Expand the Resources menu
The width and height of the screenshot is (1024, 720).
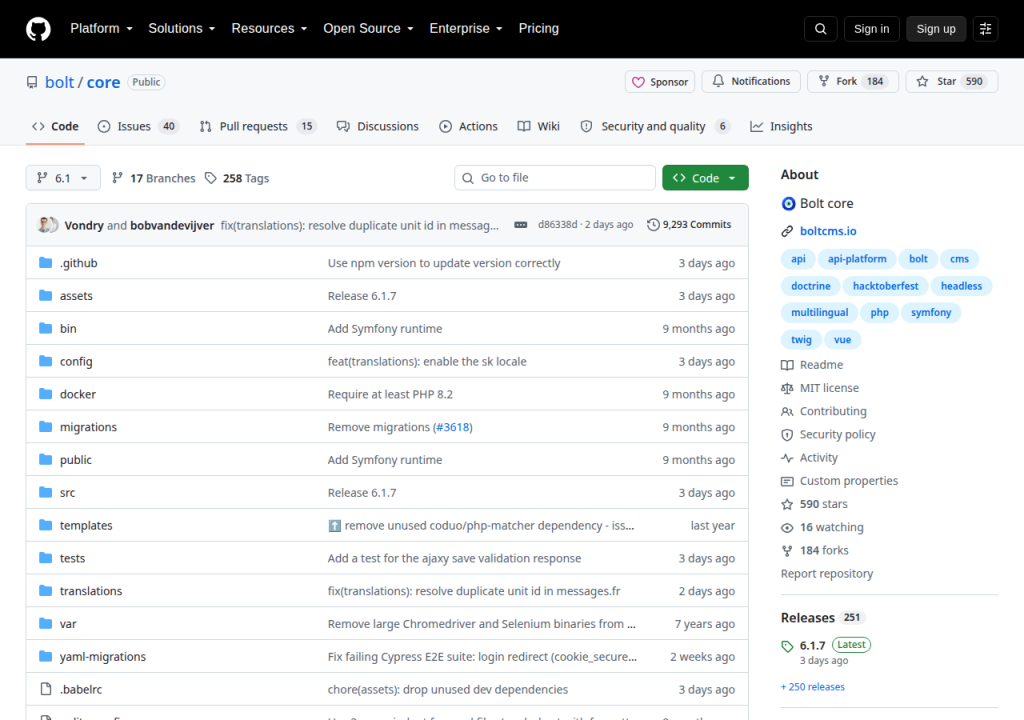tap(269, 29)
